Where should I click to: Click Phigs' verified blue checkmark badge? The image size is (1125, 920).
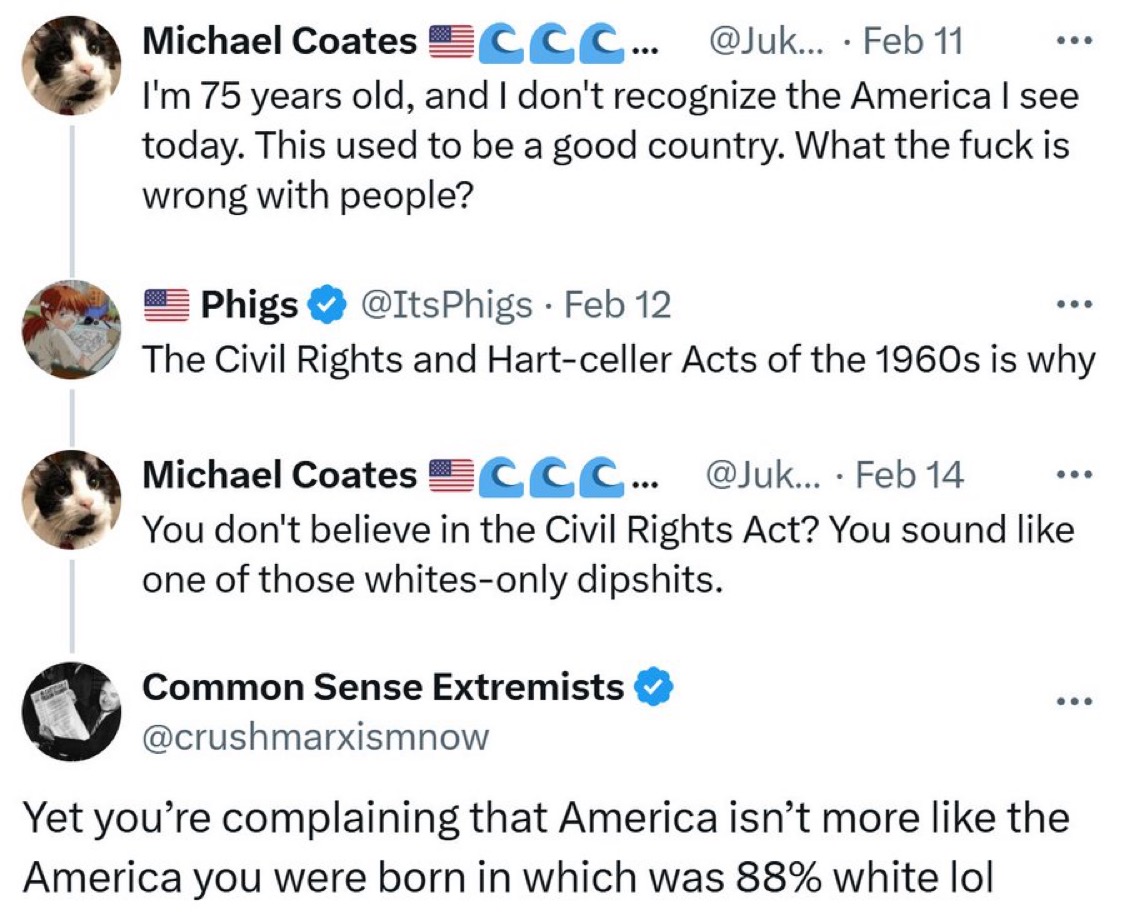[327, 305]
